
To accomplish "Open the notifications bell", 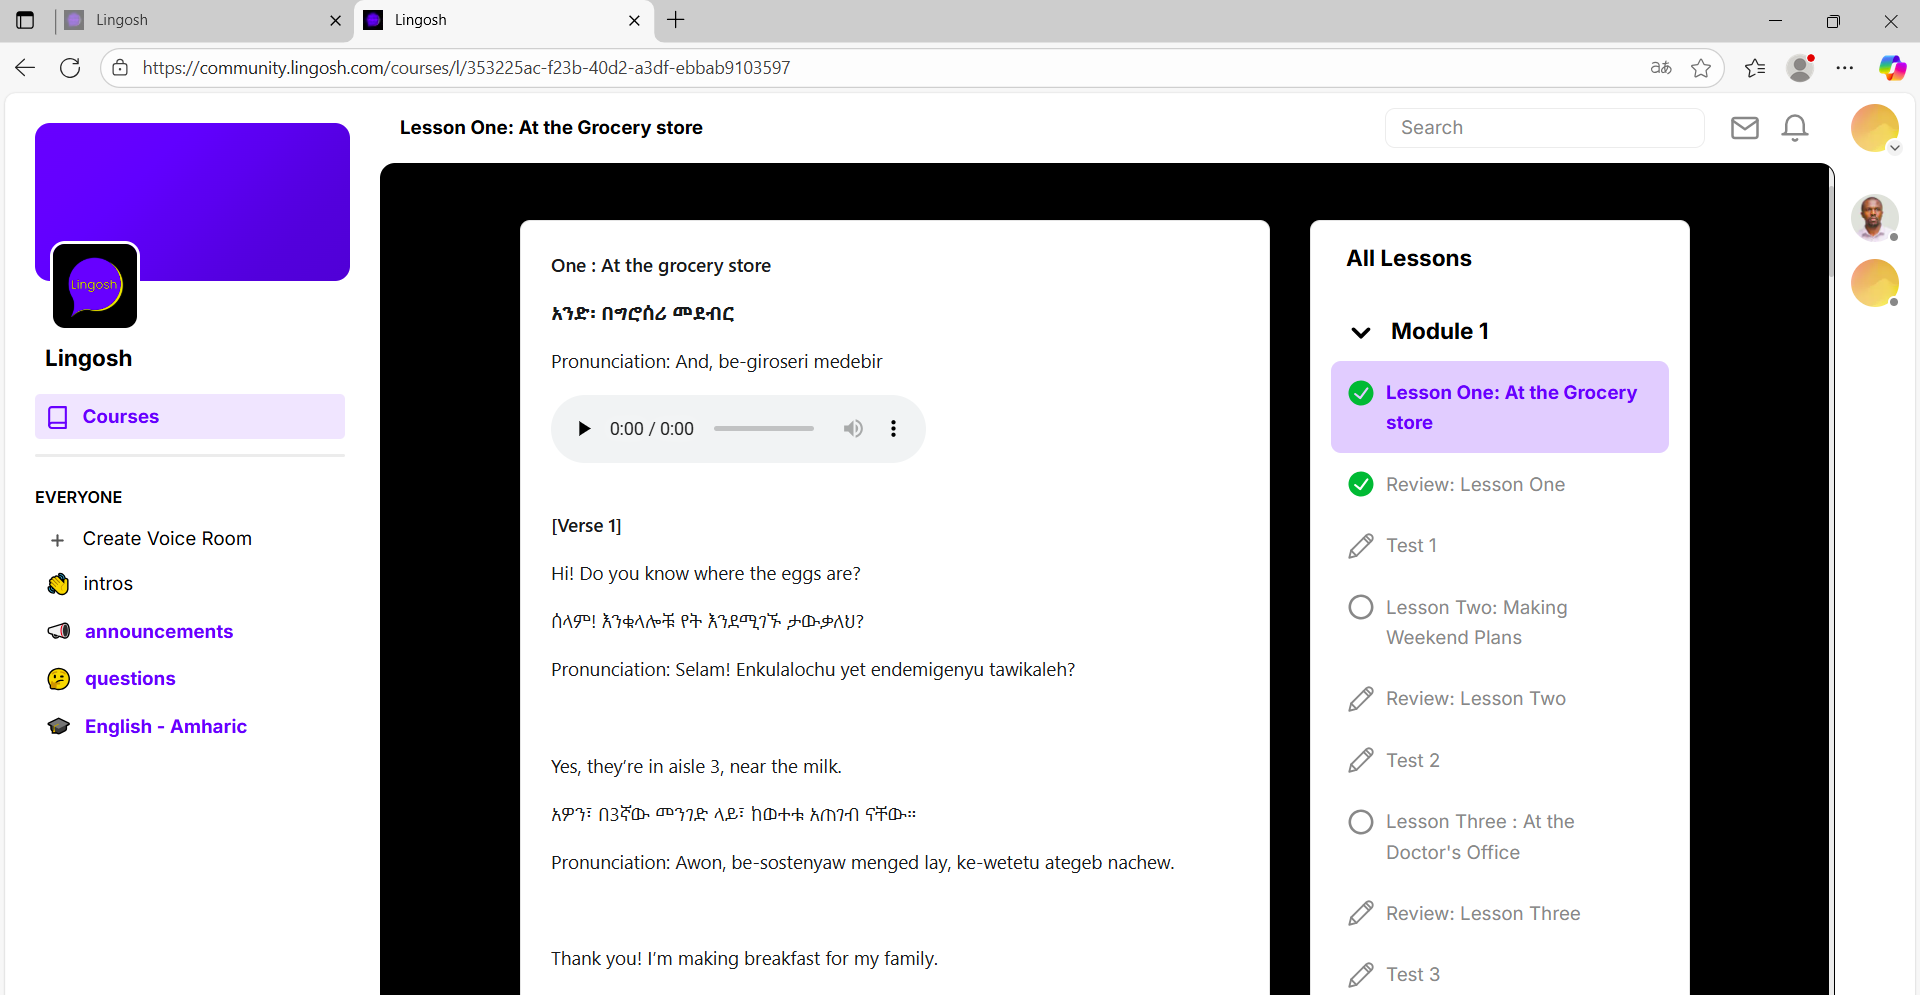I will coord(1795,128).
